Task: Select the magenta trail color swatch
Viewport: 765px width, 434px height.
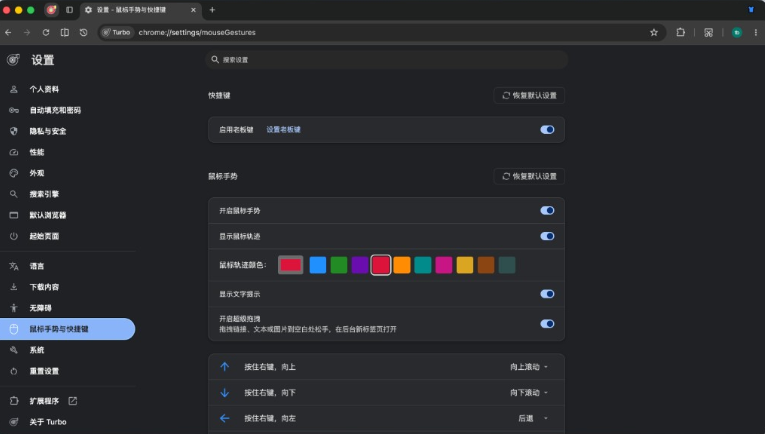Action: pyautogui.click(x=443, y=265)
